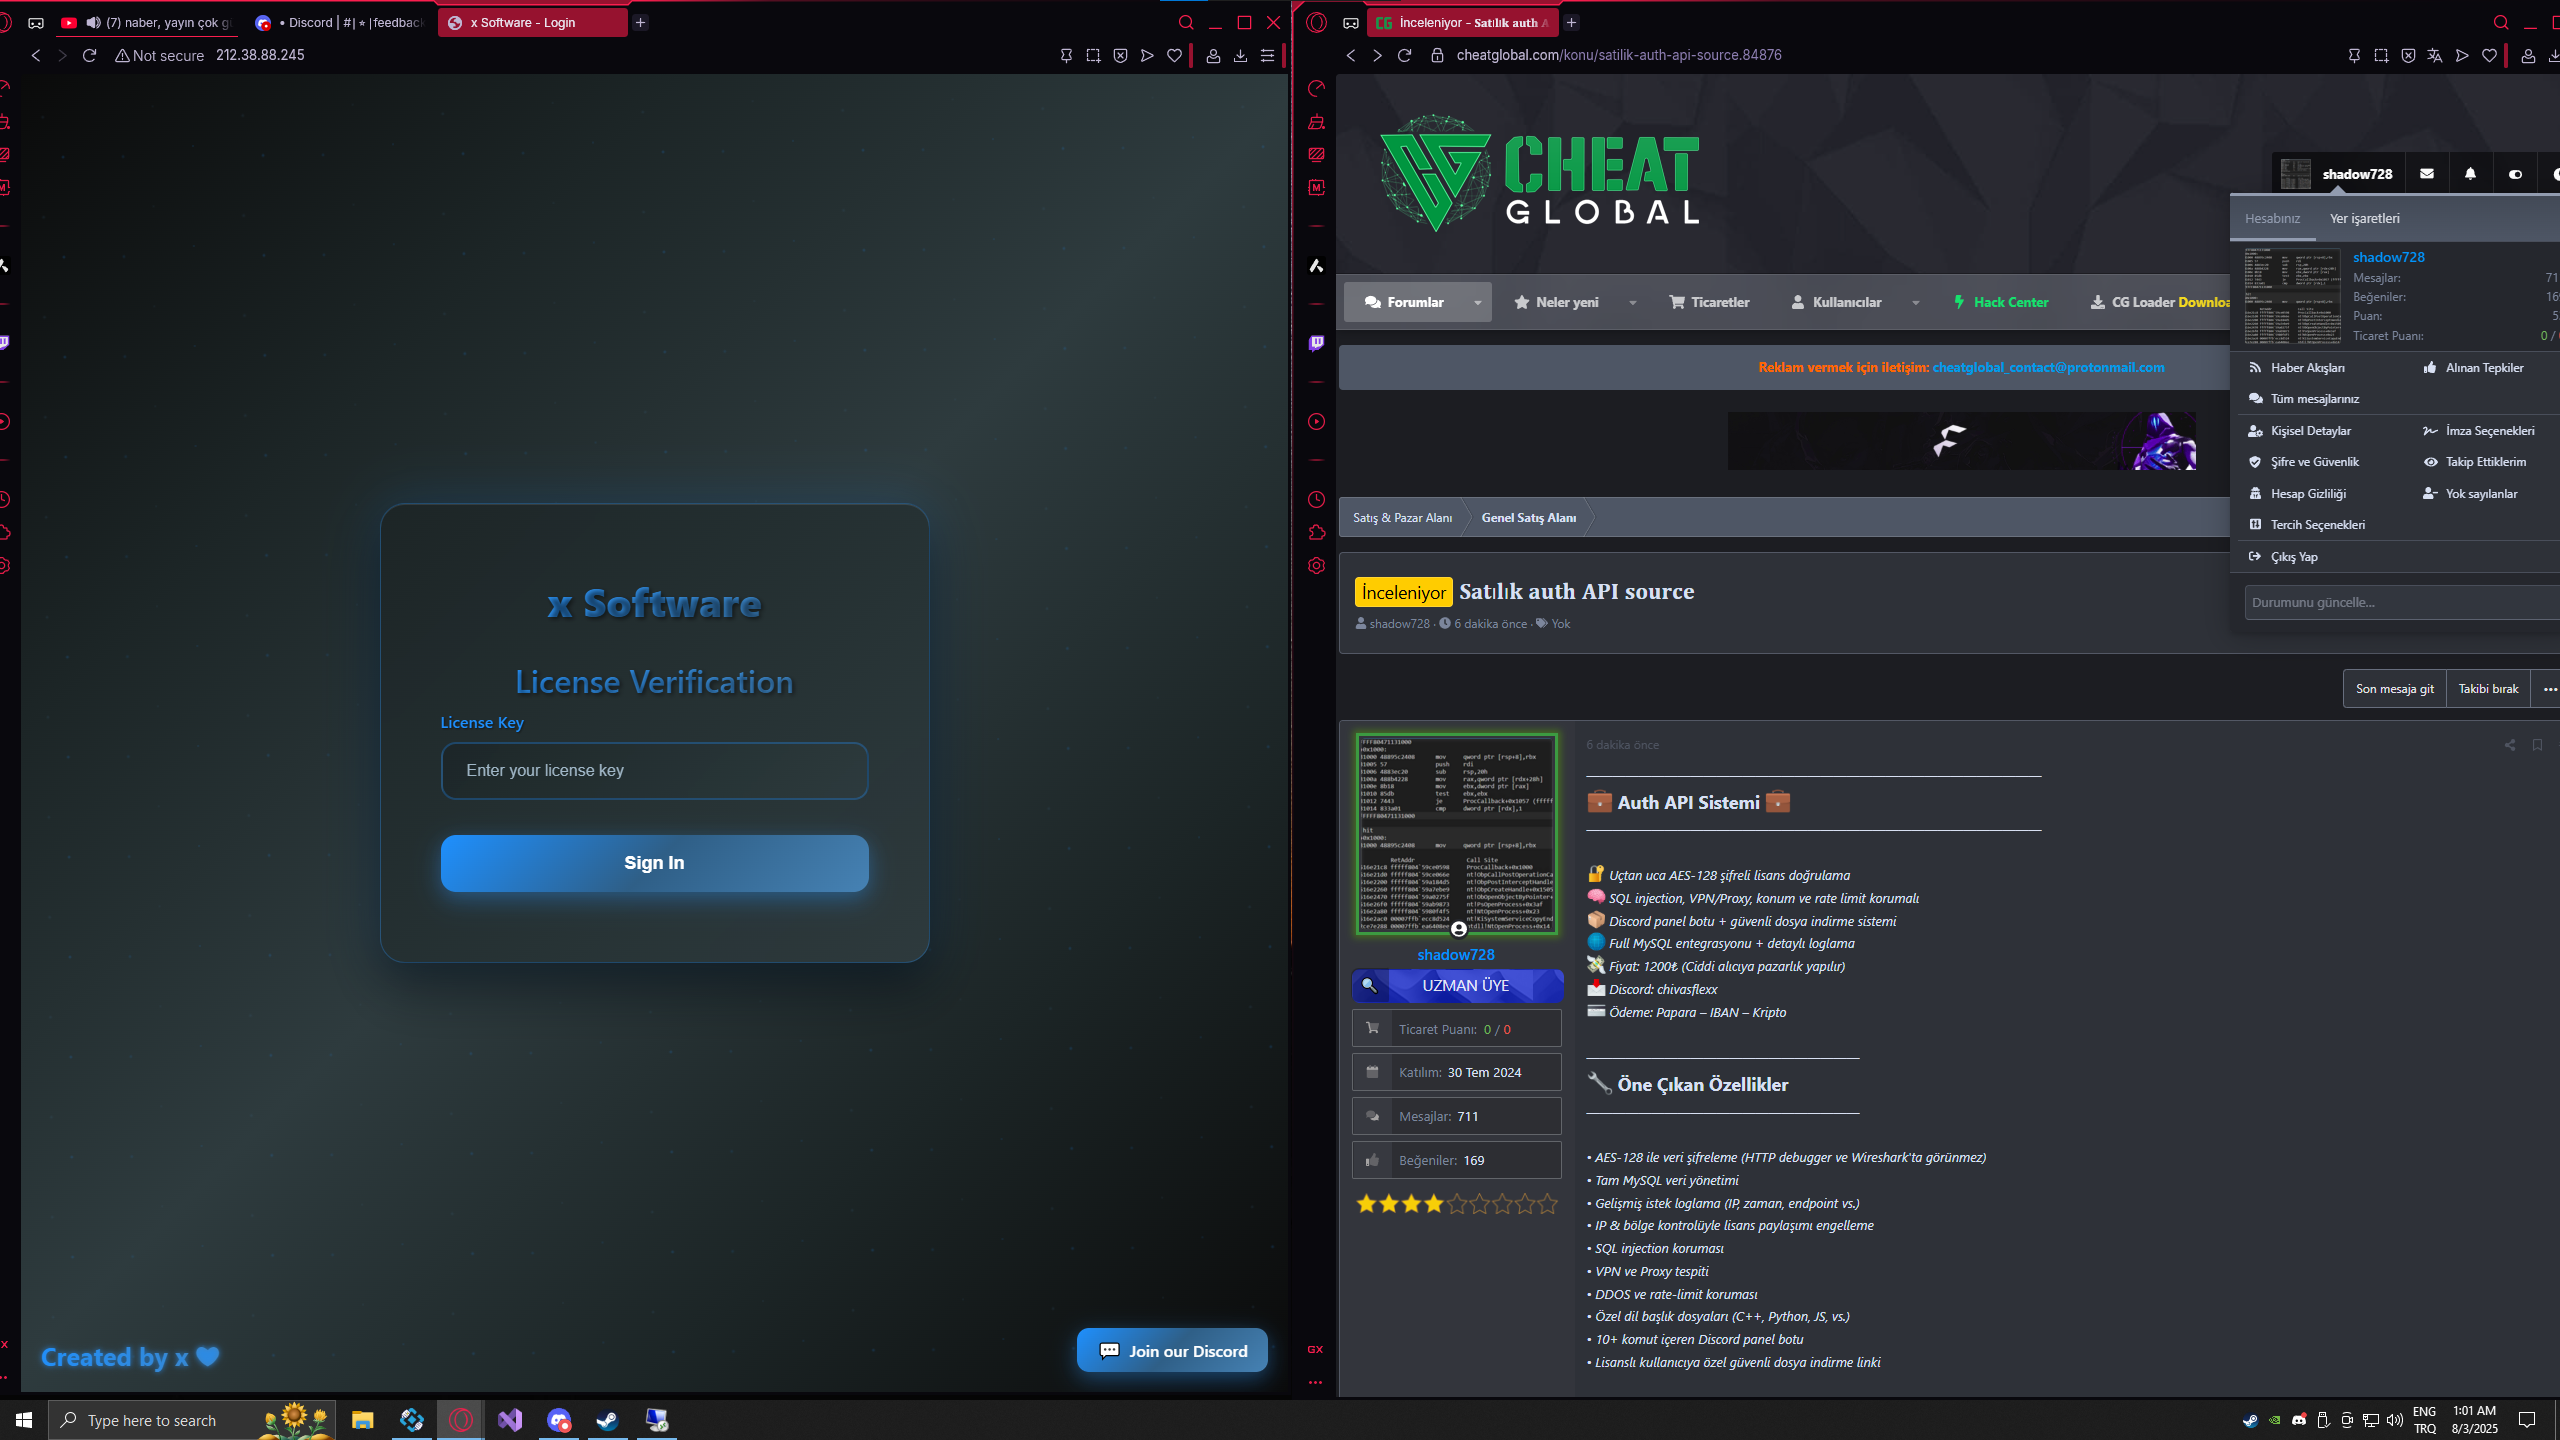The height and width of the screenshot is (1440, 2560).
Task: Expand the Forumlar dropdown arrow
Action: [1477, 302]
